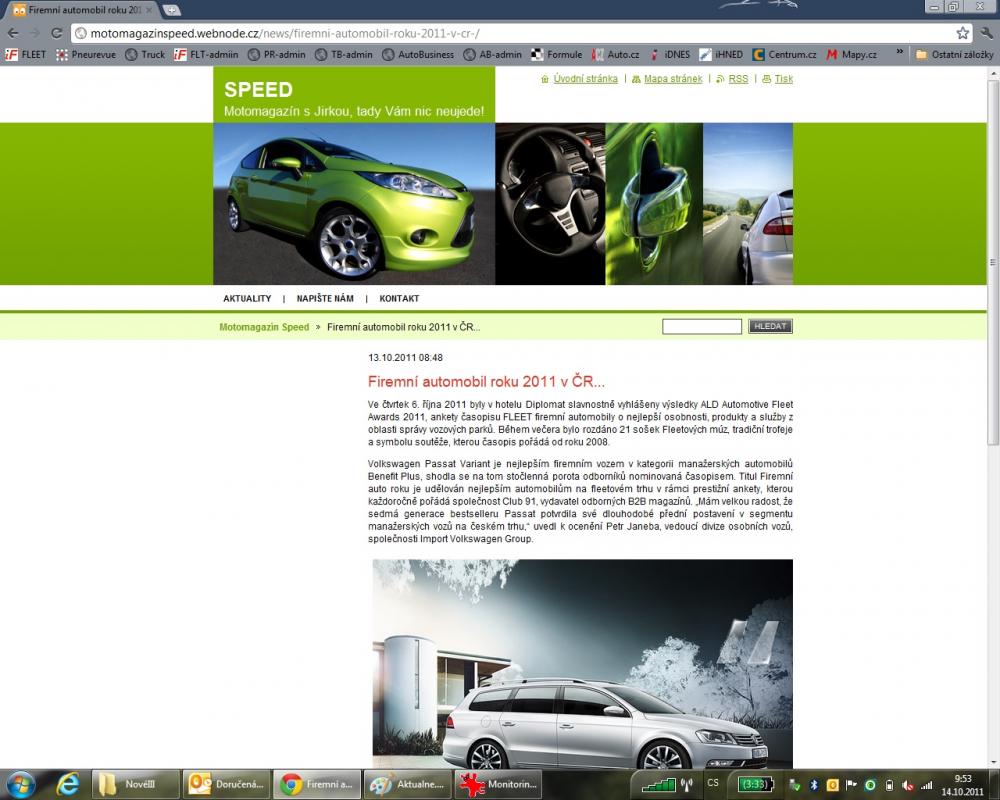Open the Mapa stránek link

[673, 79]
